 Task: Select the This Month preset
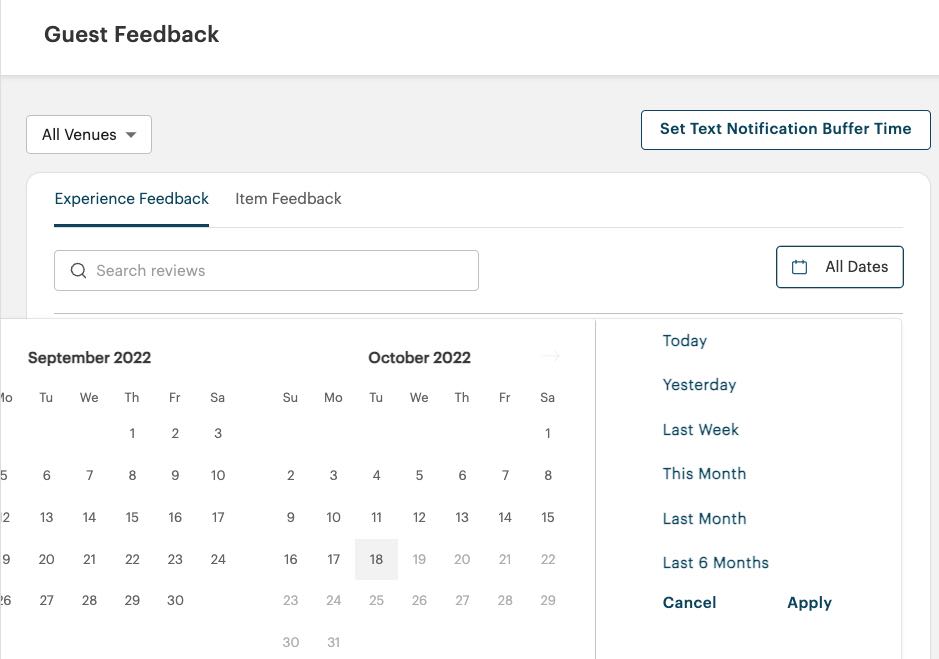[x=704, y=474]
